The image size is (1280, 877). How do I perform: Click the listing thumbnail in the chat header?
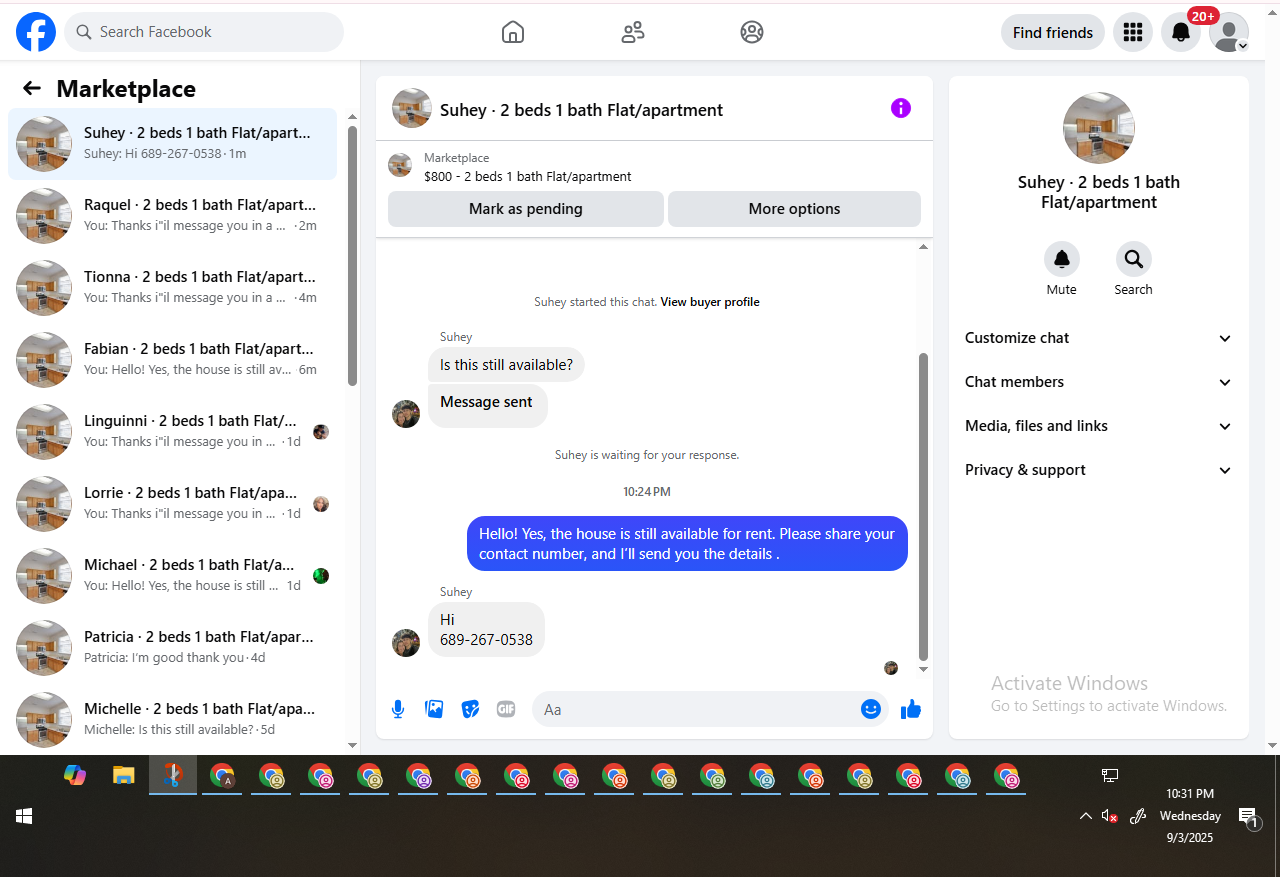pyautogui.click(x=412, y=108)
